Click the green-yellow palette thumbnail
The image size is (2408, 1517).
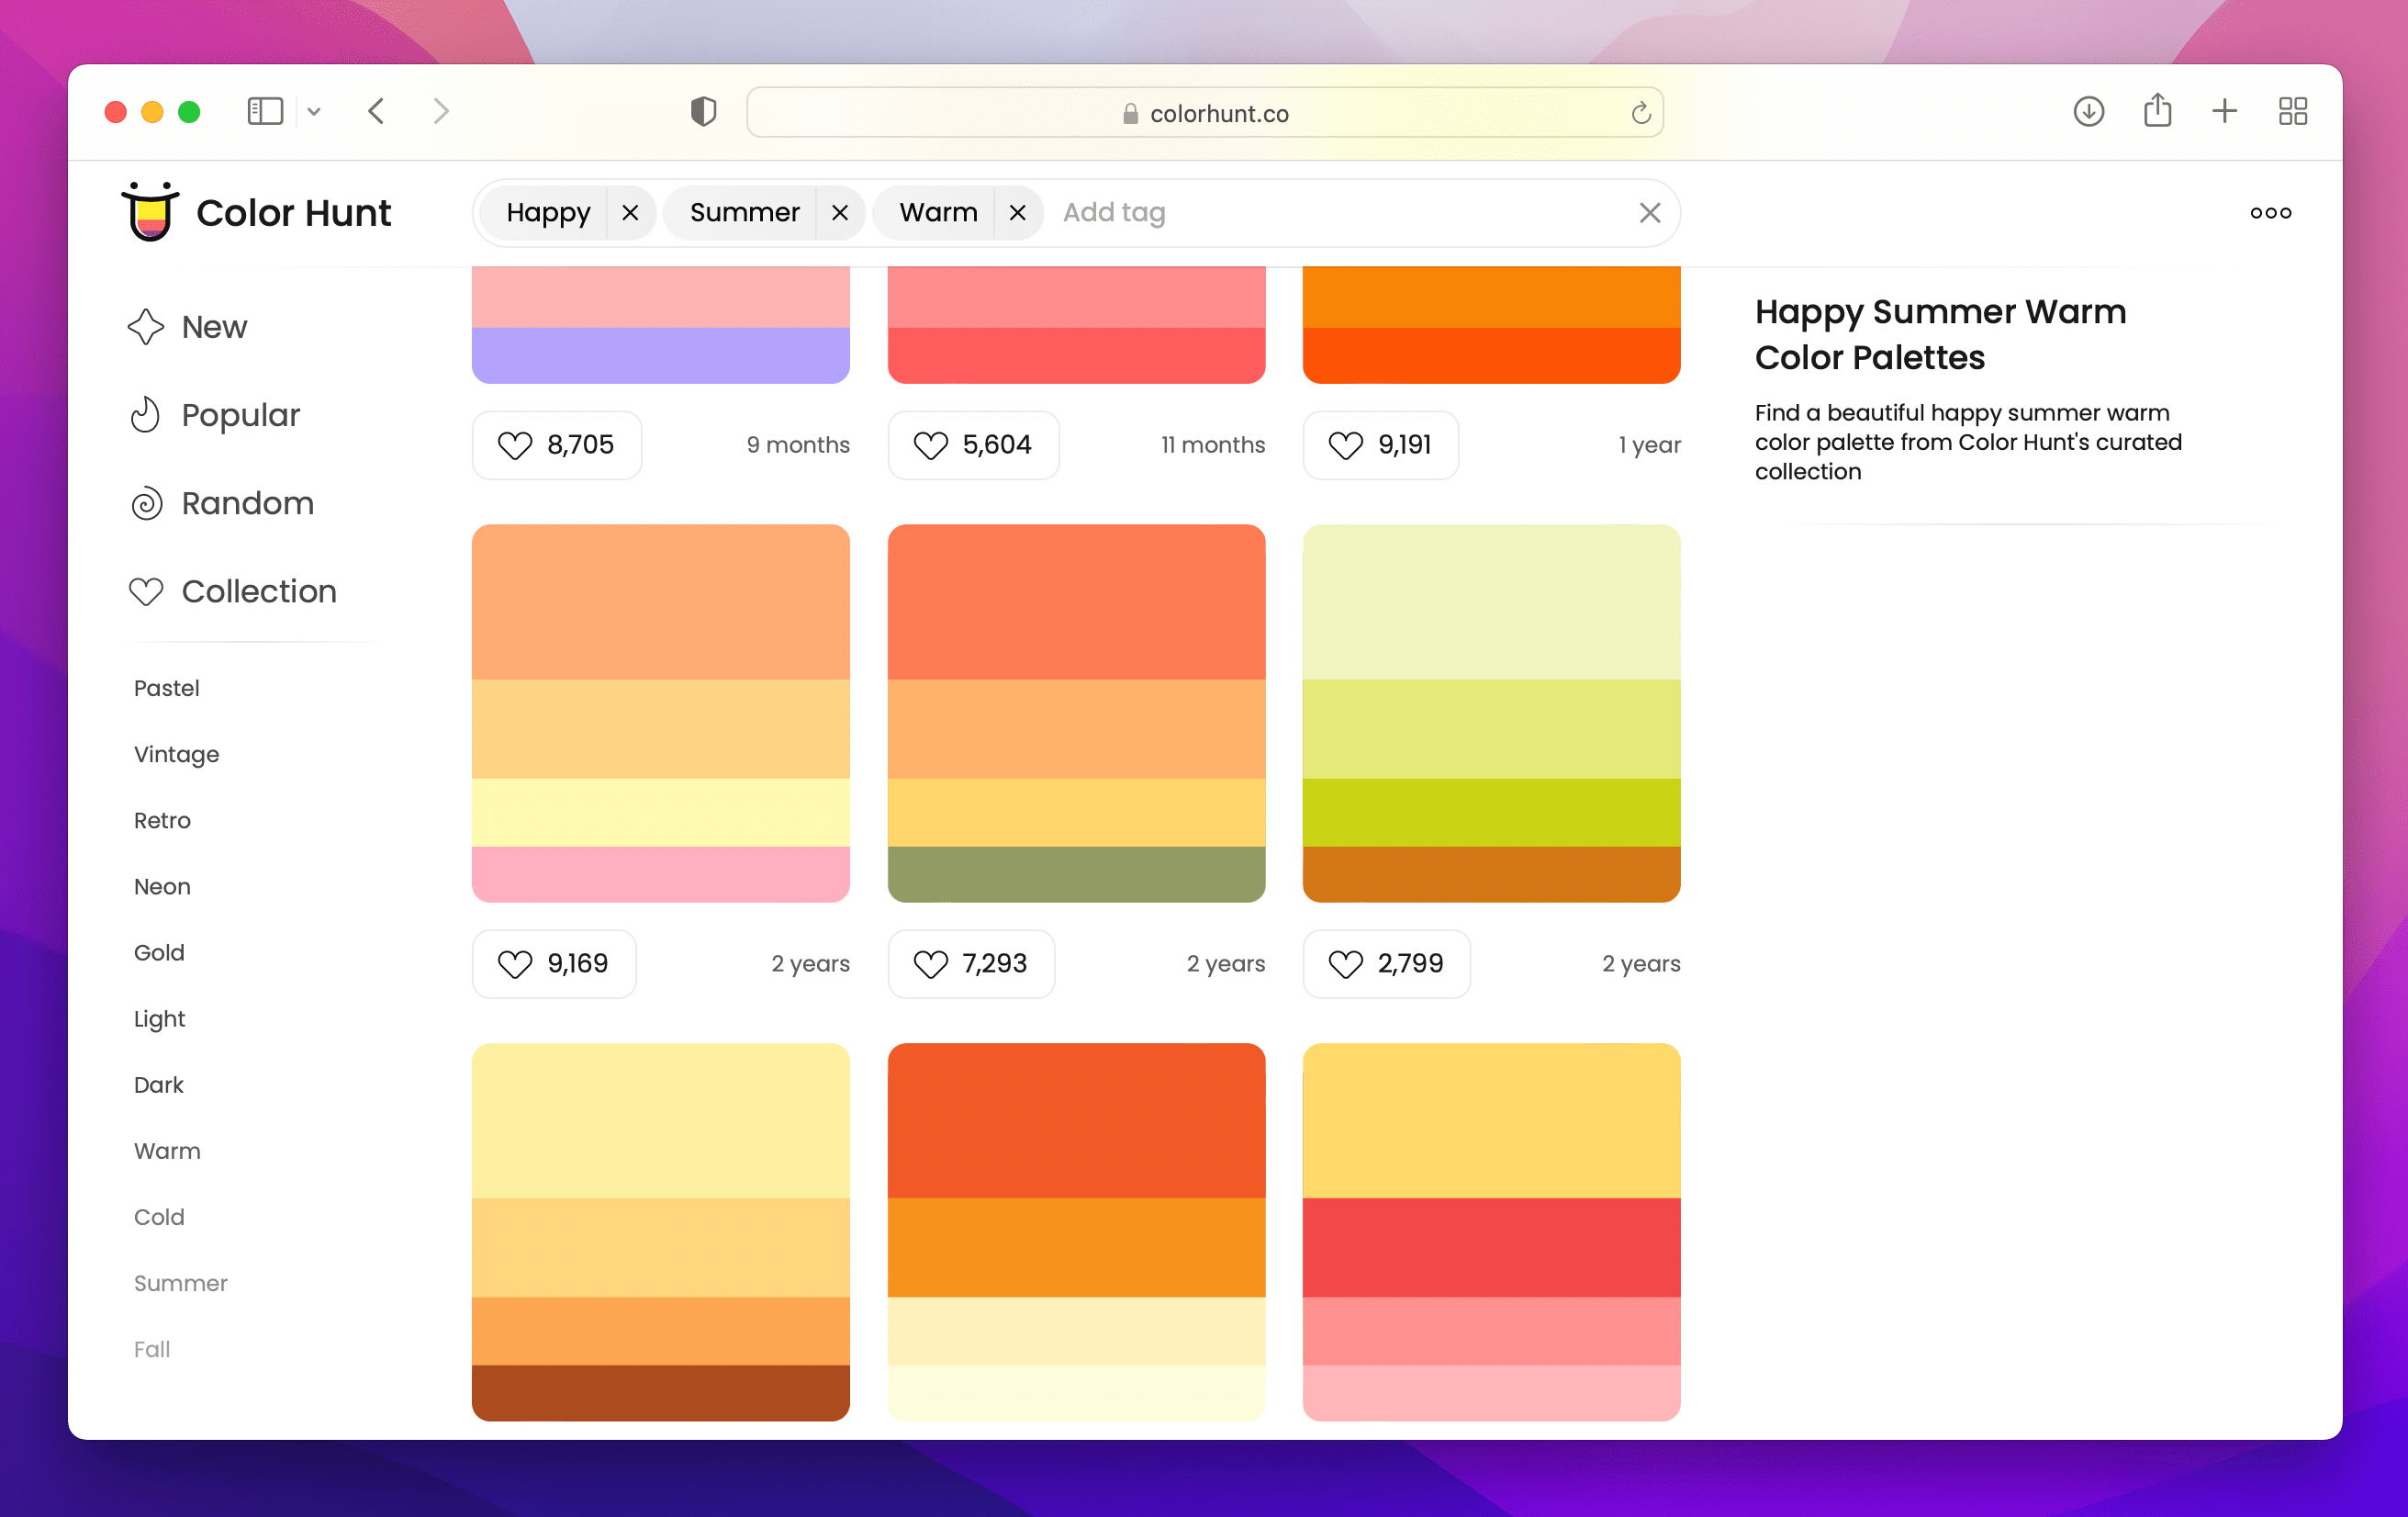click(1491, 712)
